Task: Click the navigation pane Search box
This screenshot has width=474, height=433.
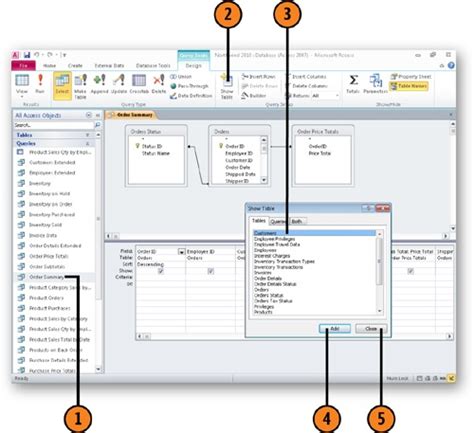Action: [54, 125]
